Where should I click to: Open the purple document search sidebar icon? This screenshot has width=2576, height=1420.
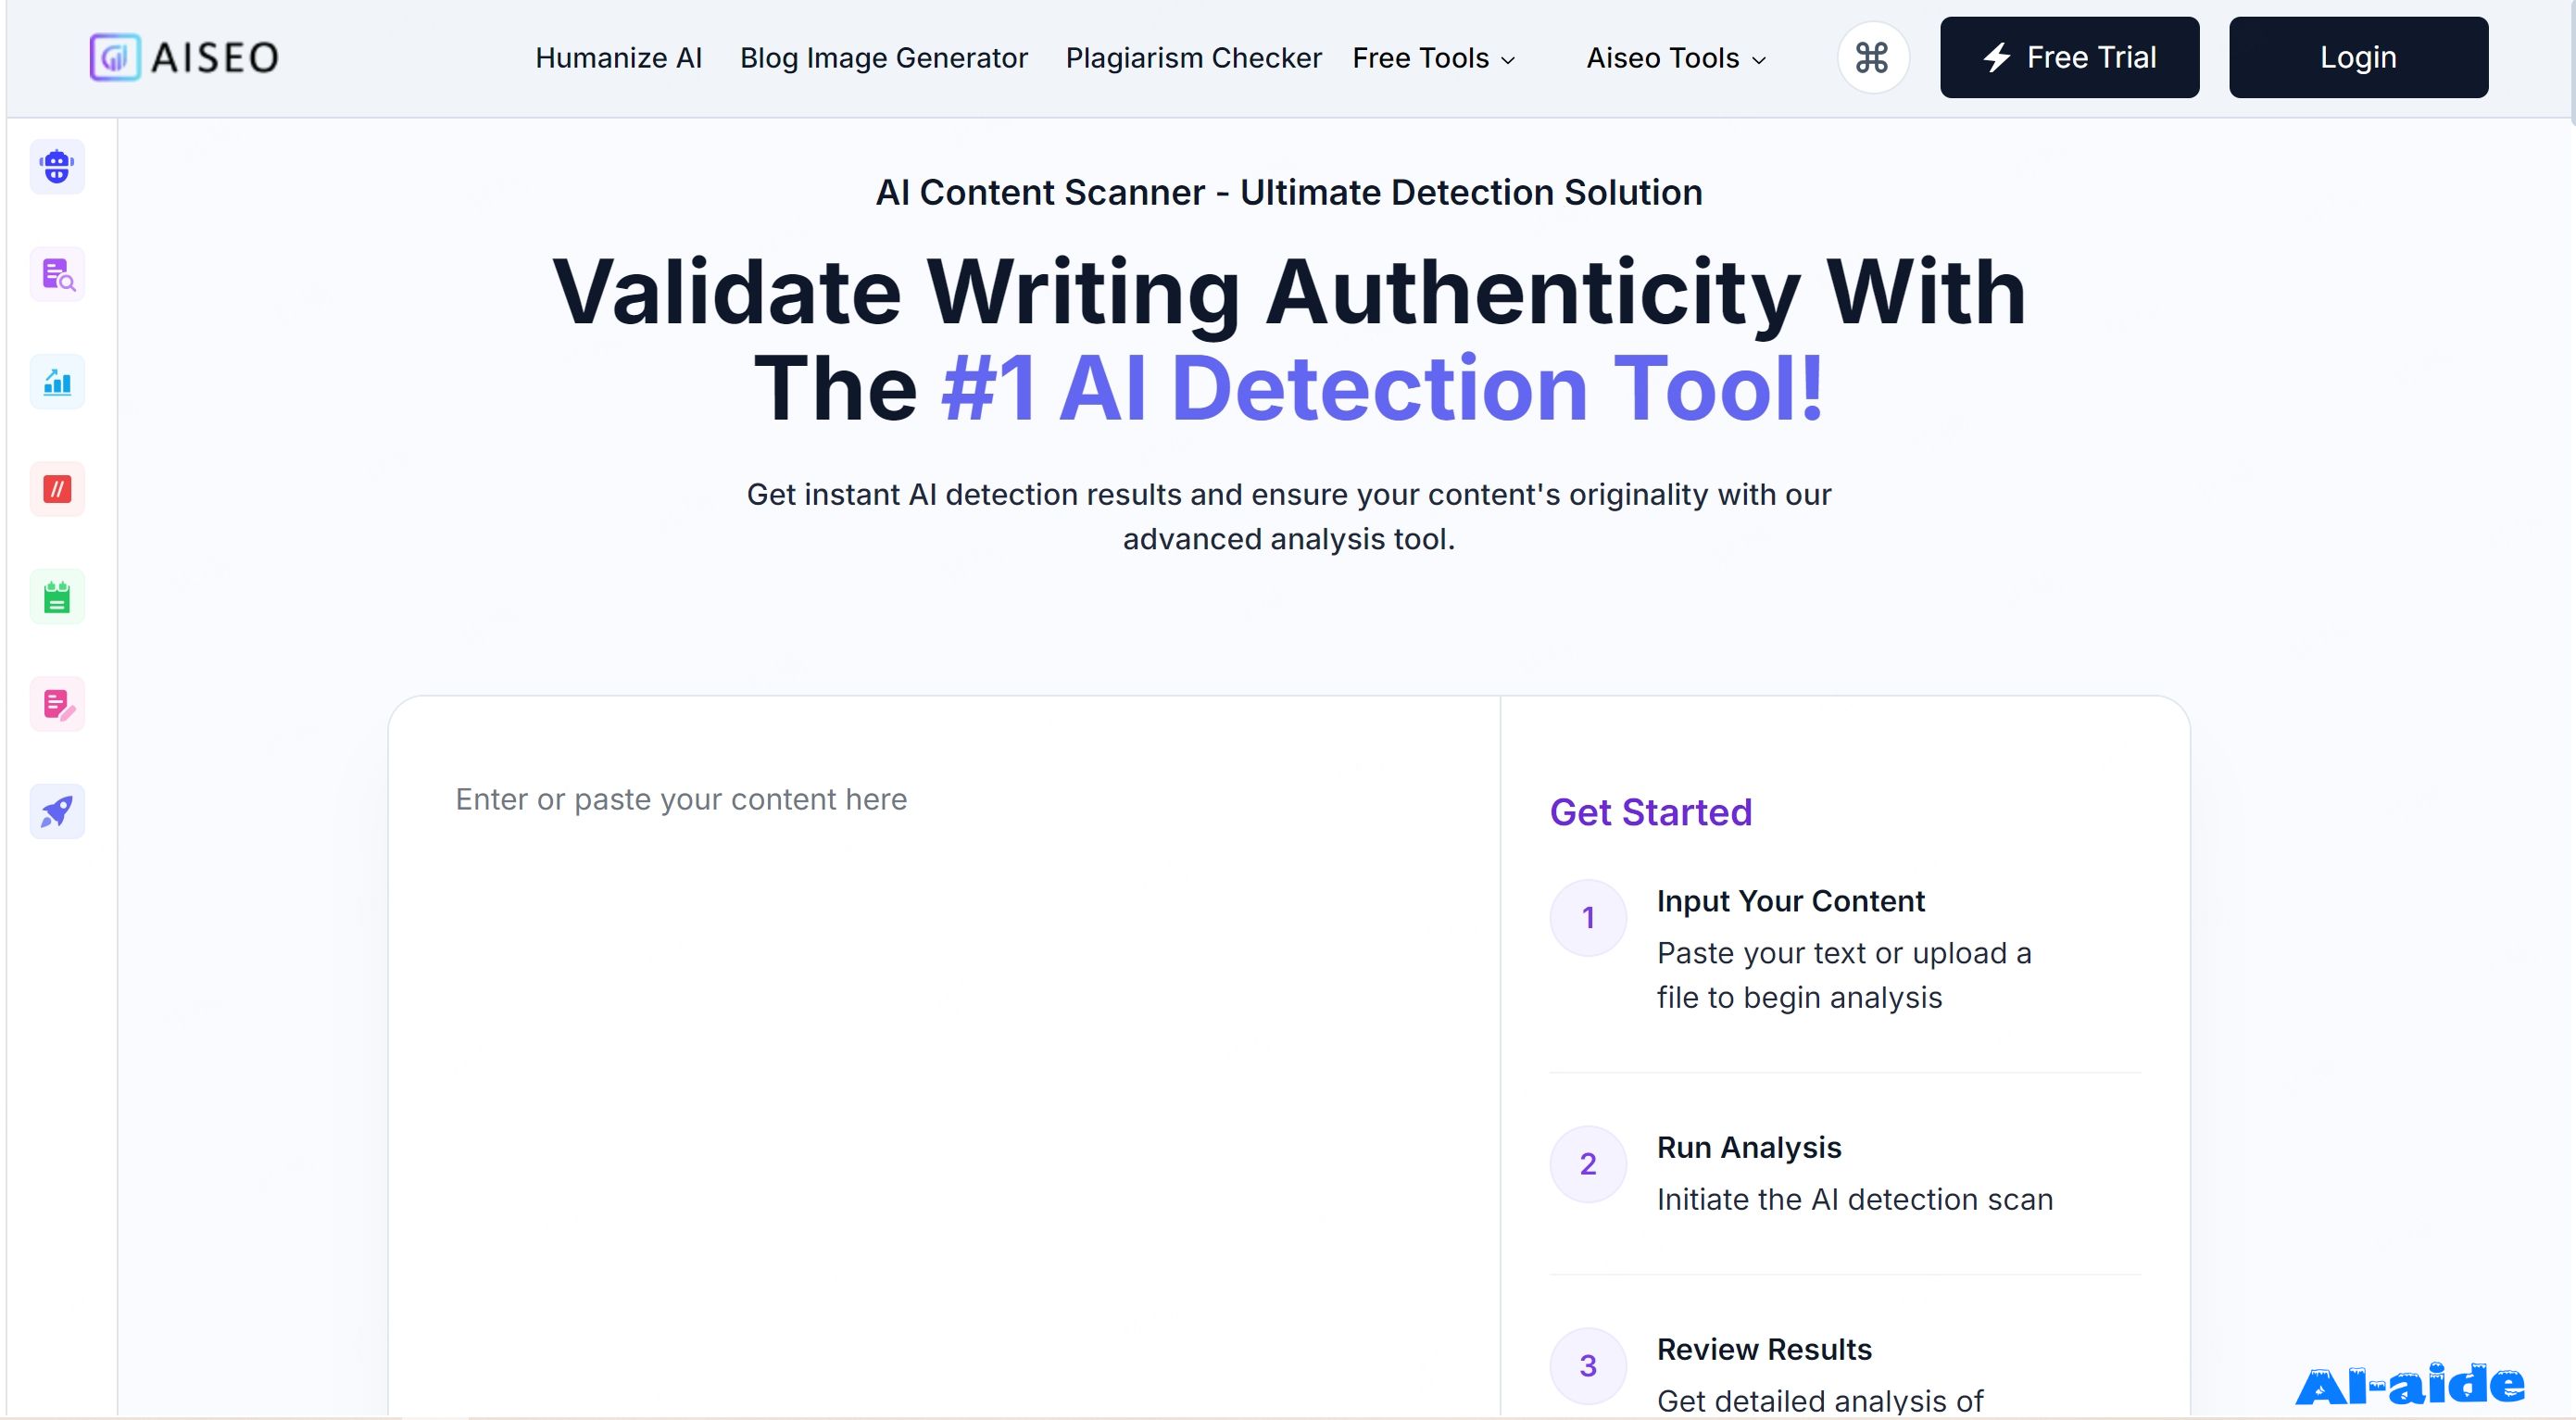tap(57, 274)
